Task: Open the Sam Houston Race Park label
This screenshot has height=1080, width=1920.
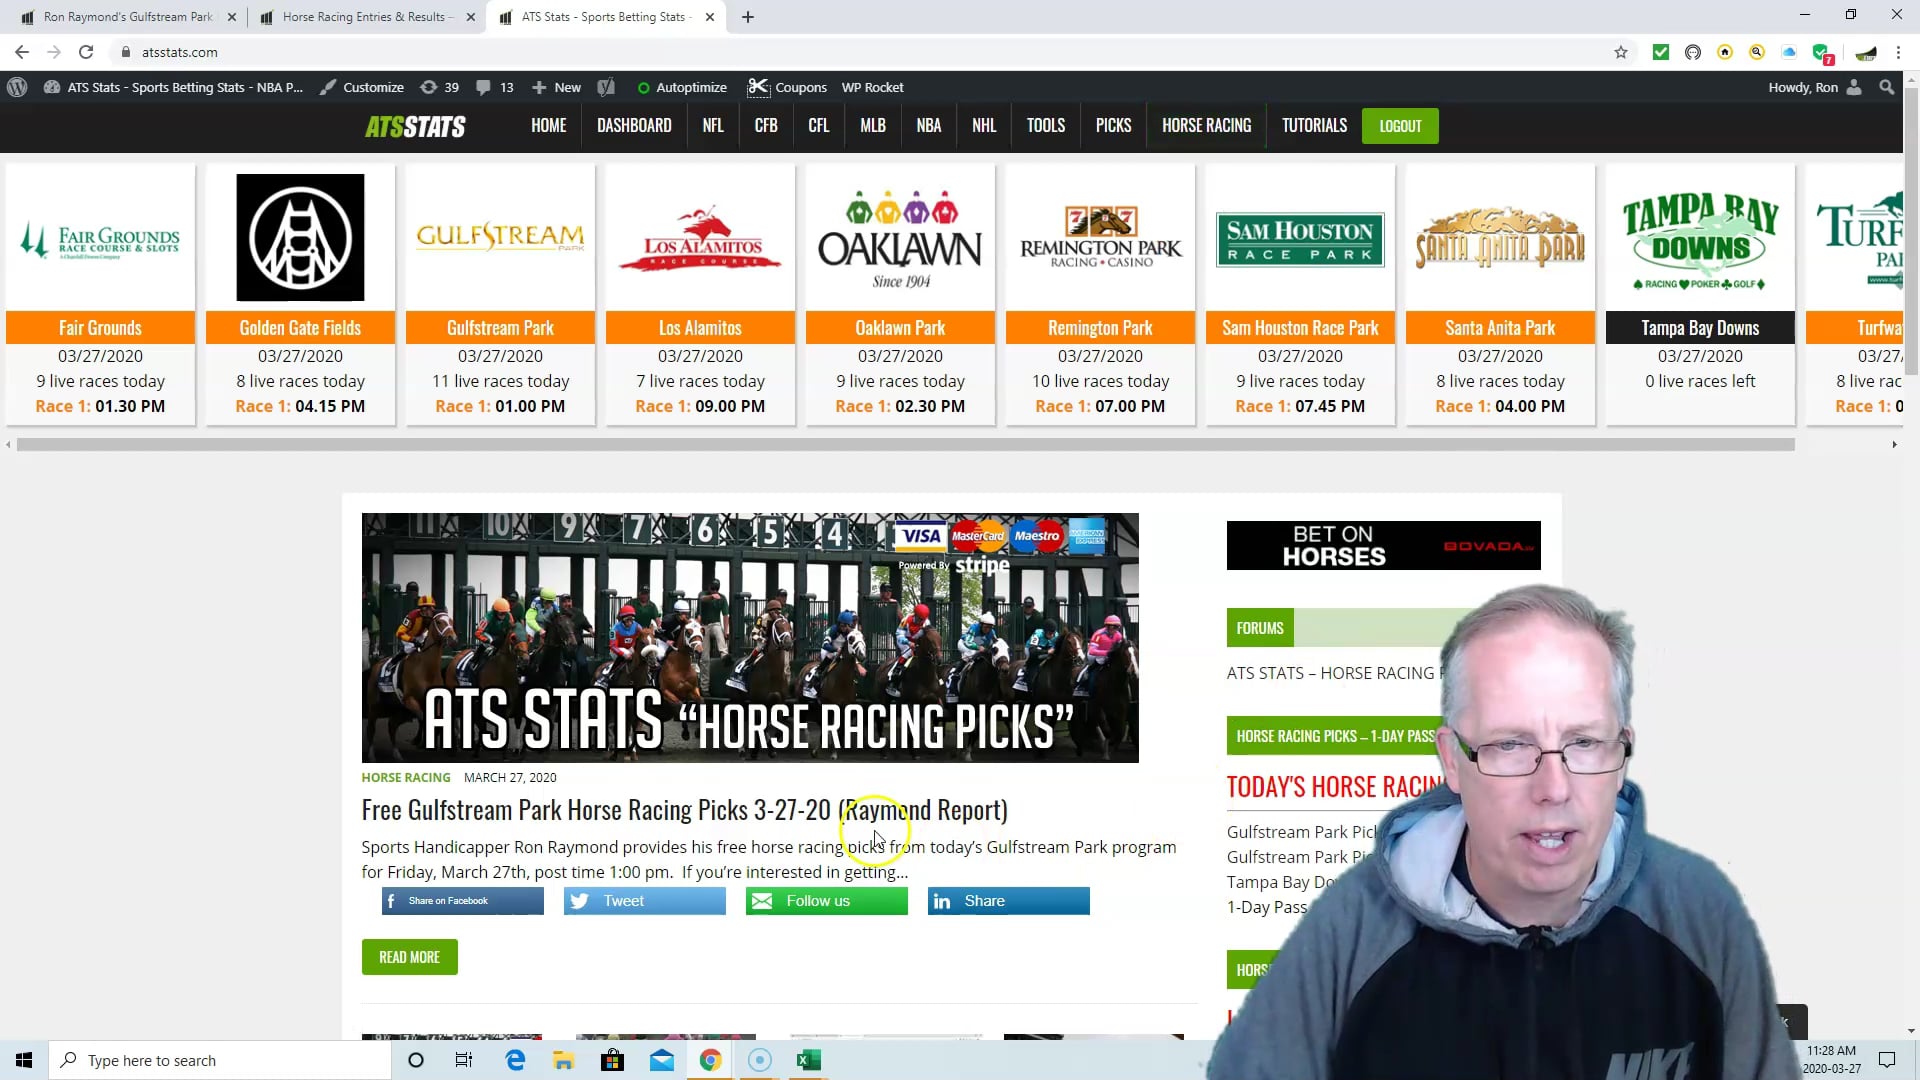Action: click(x=1300, y=328)
